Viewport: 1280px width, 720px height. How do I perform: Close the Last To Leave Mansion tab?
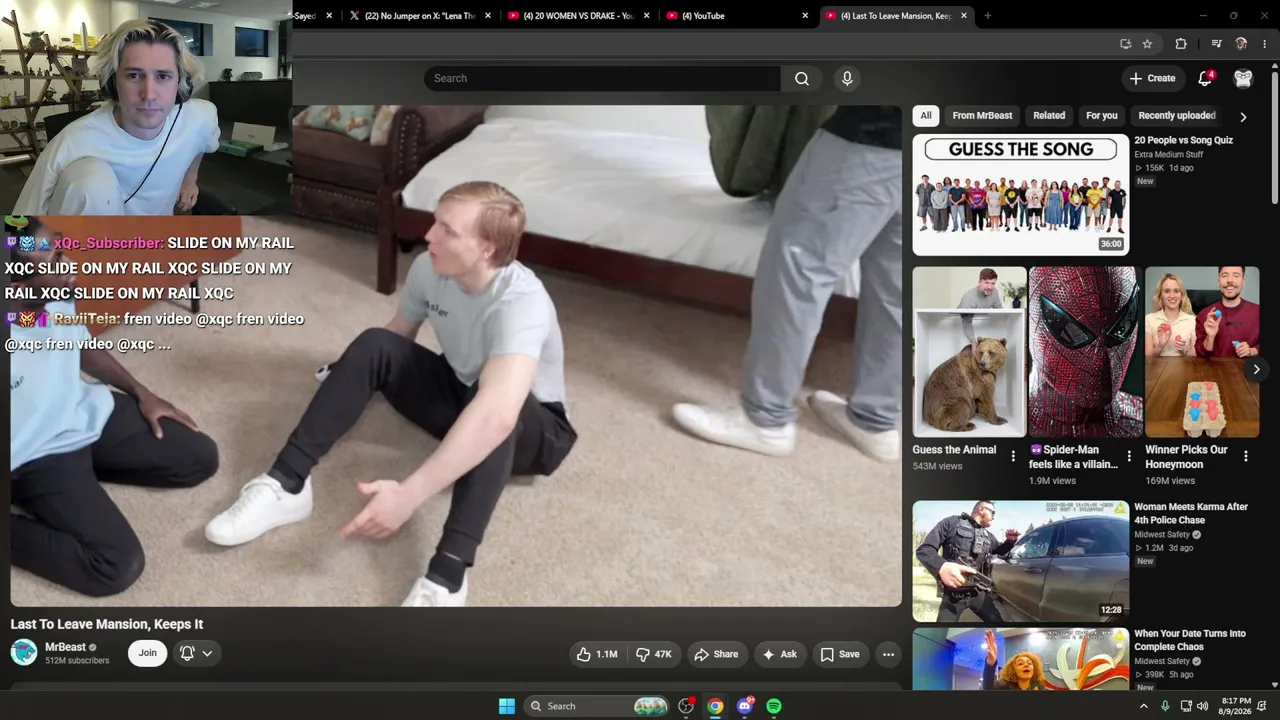pyautogui.click(x=964, y=16)
